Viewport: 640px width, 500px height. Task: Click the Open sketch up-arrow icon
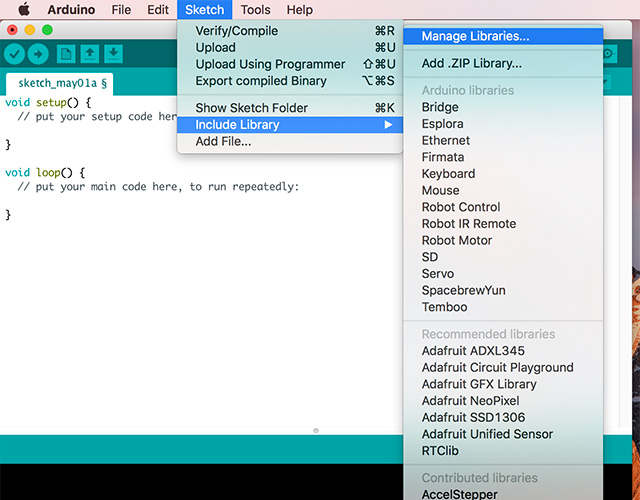[91, 54]
